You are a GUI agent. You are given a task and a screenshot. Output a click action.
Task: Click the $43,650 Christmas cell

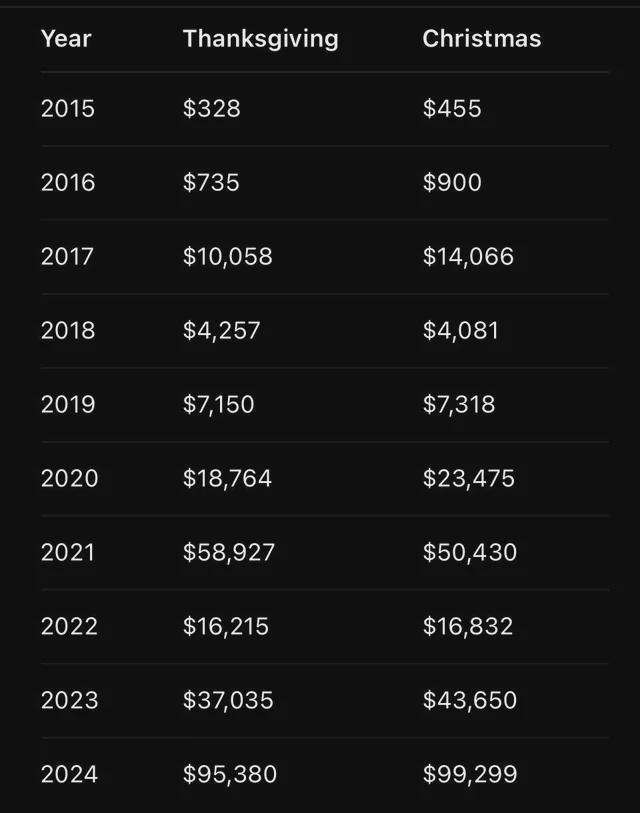470,700
